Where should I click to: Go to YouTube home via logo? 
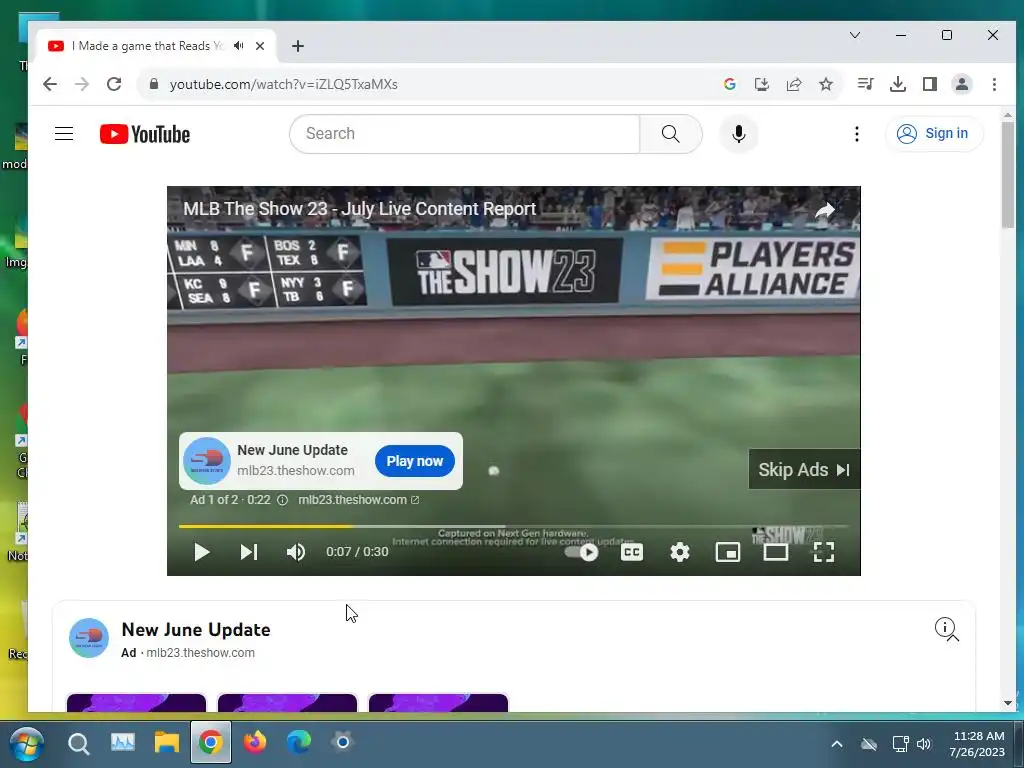tap(145, 134)
